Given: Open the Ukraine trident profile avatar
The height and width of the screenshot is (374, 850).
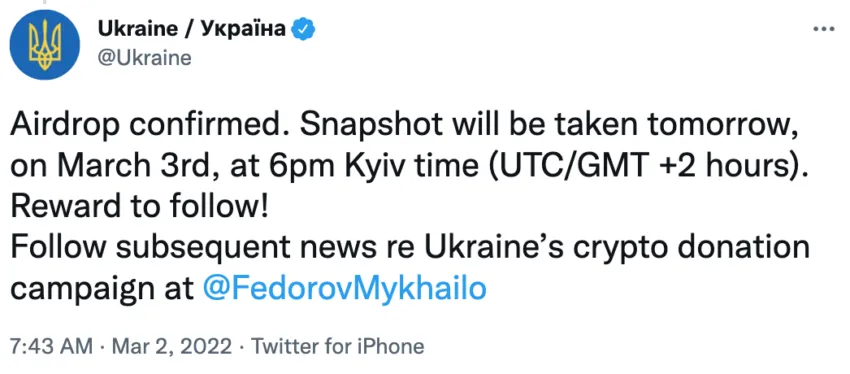Looking at the screenshot, I should tap(46, 44).
